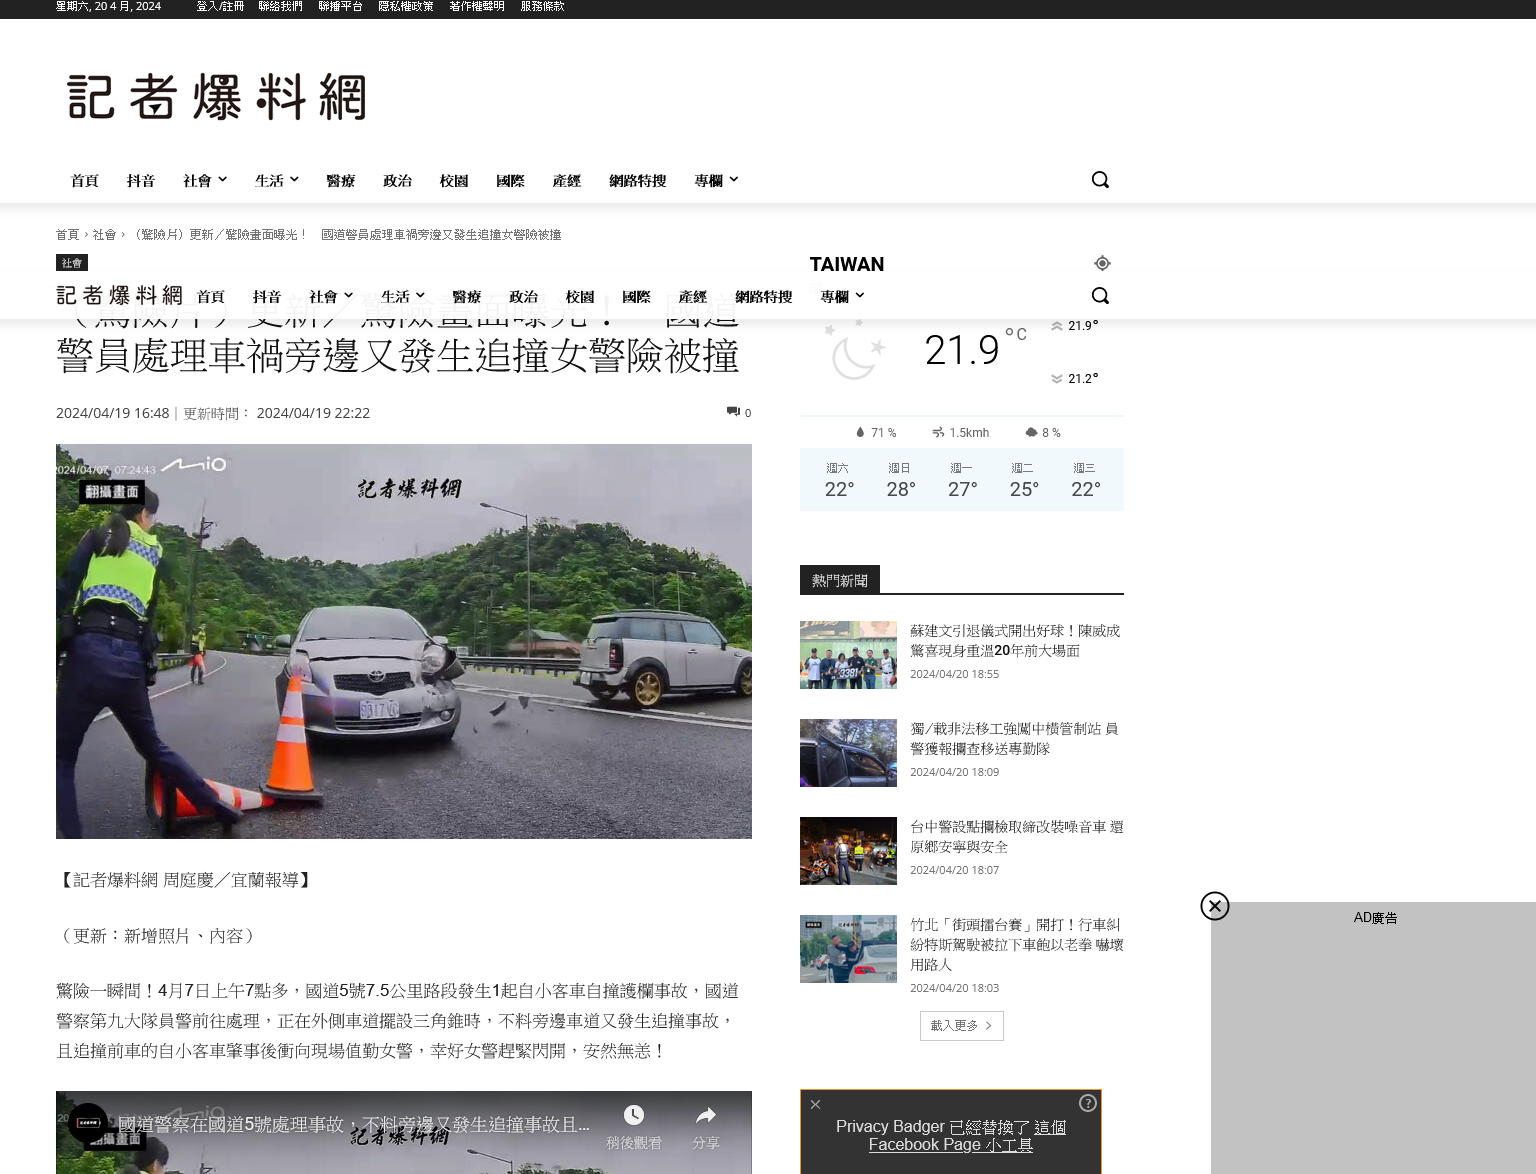Play the embedded news video
The height and width of the screenshot is (1174, 1536).
pyautogui.click(x=403, y=1150)
